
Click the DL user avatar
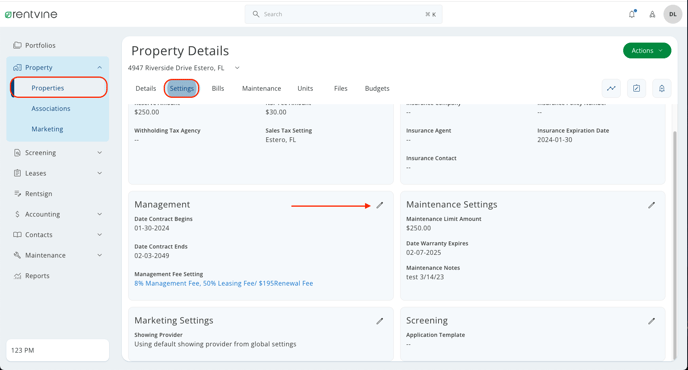point(673,14)
